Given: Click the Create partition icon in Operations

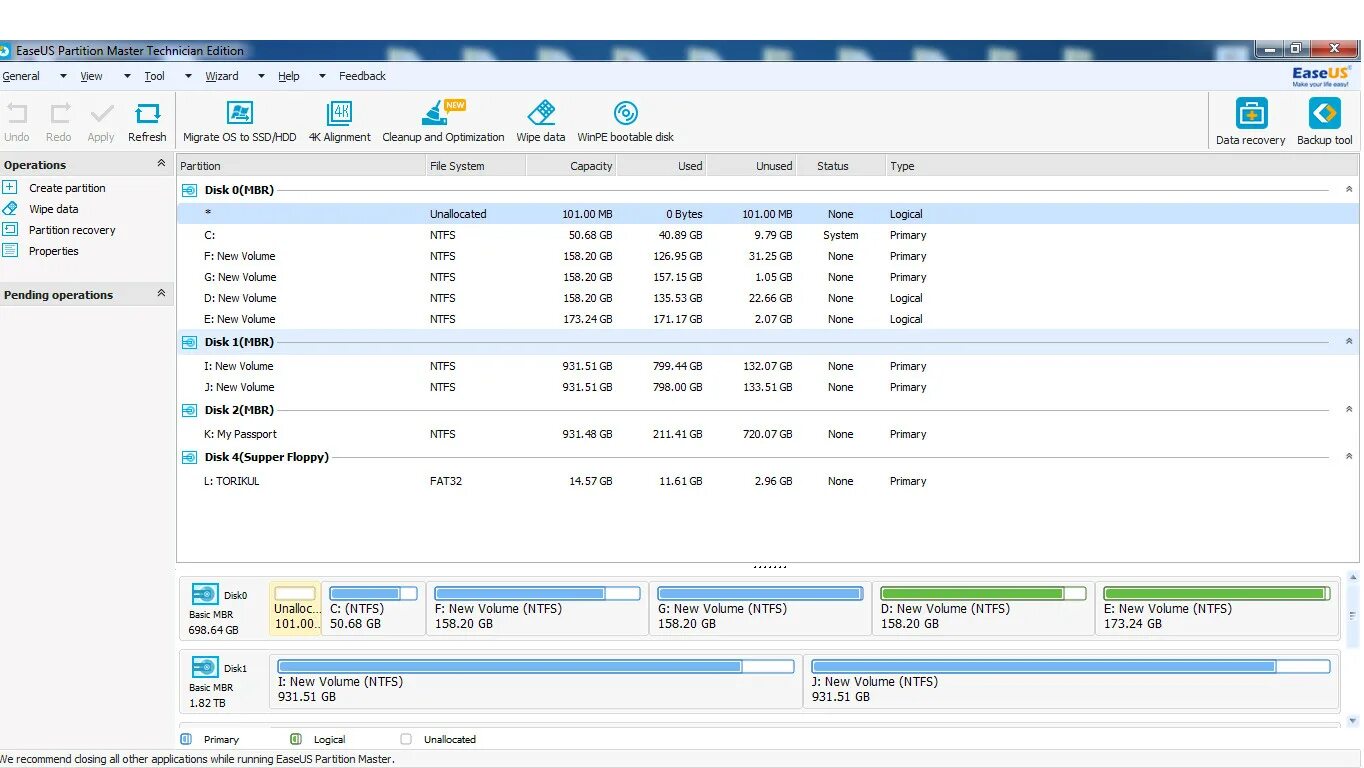Looking at the screenshot, I should tap(10, 187).
